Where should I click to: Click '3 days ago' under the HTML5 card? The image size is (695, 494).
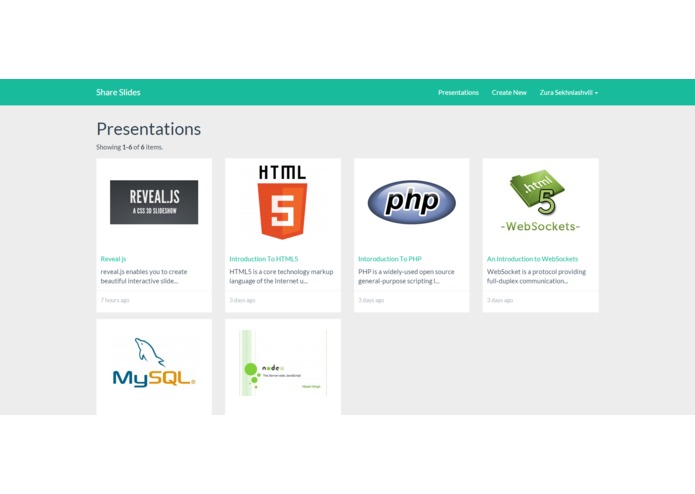click(242, 300)
